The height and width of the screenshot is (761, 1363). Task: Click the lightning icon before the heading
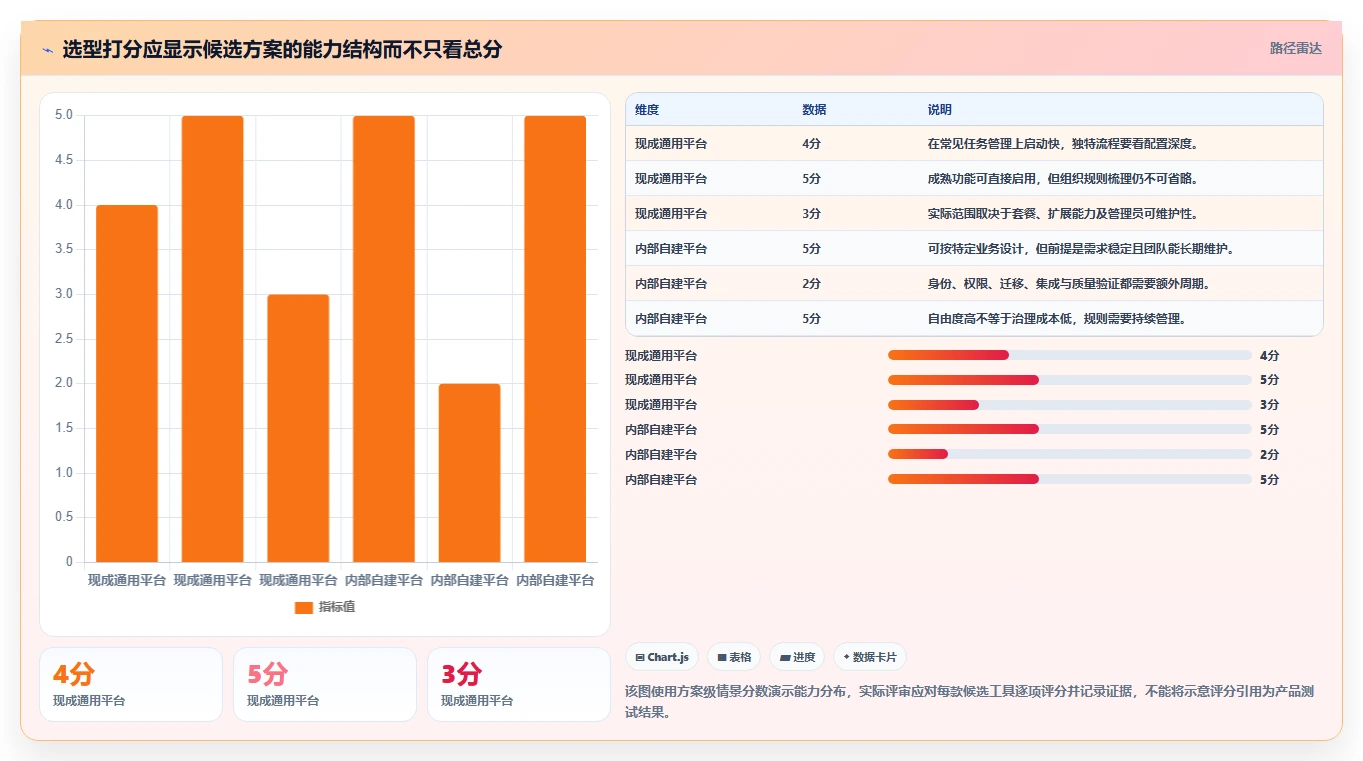pyautogui.click(x=48, y=49)
